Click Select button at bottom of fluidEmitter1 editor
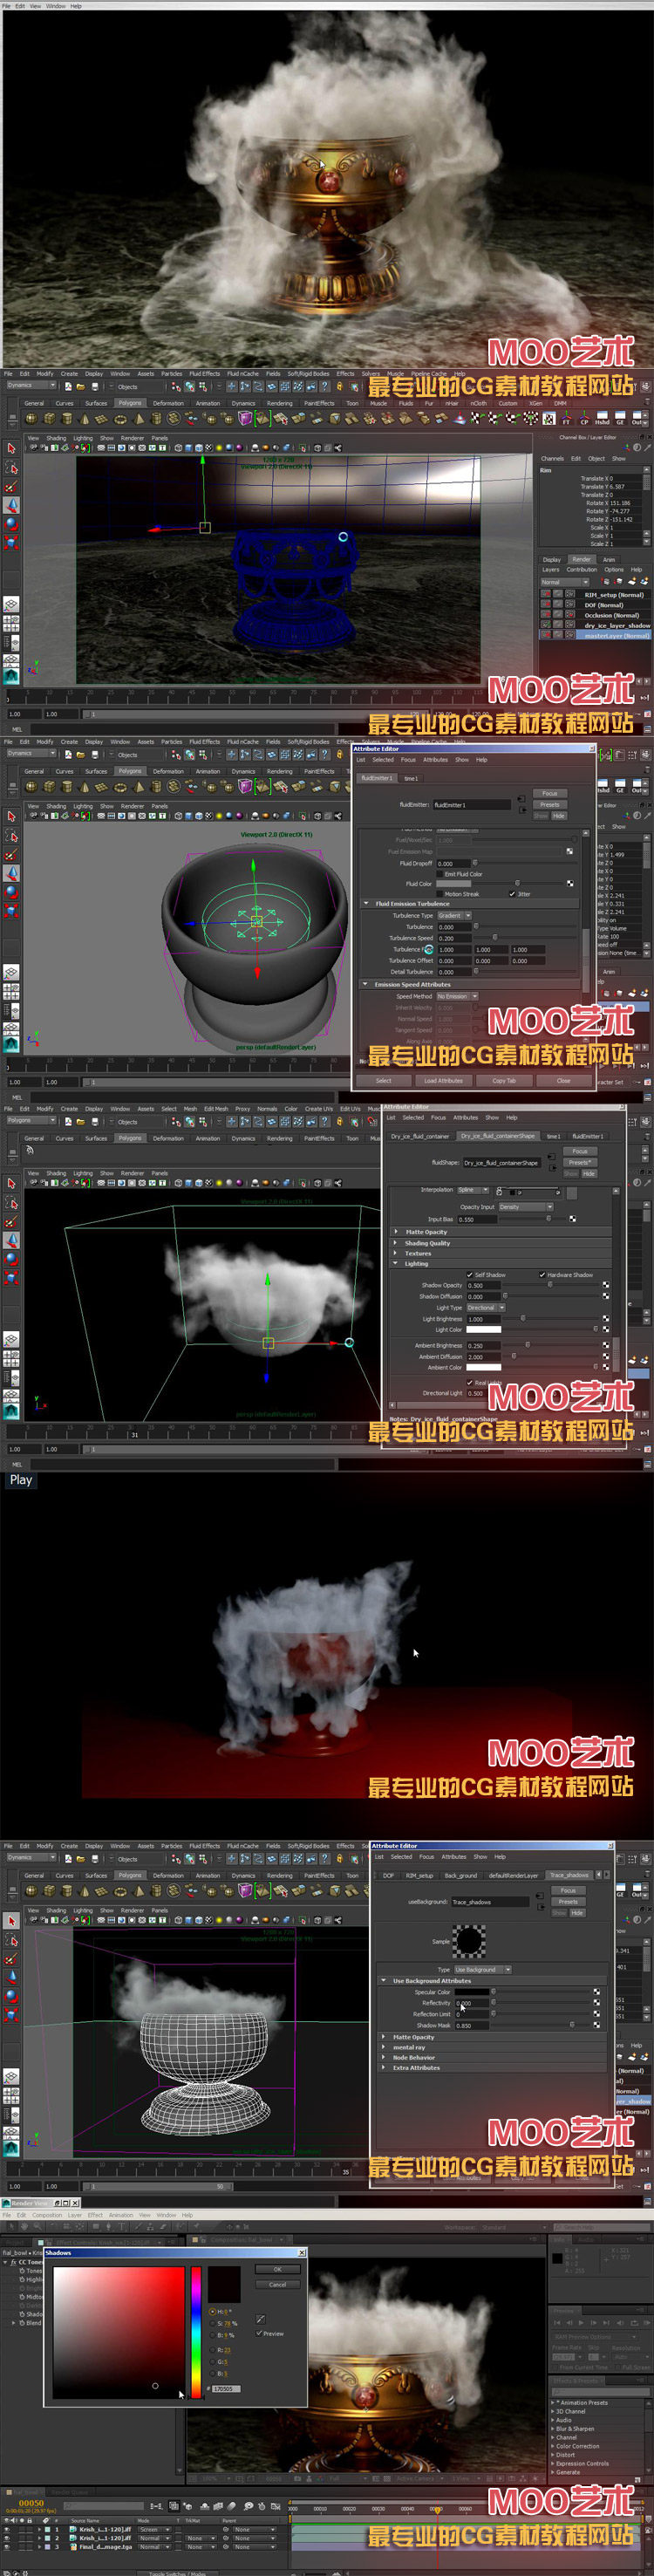This screenshot has width=654, height=2576. (383, 1080)
